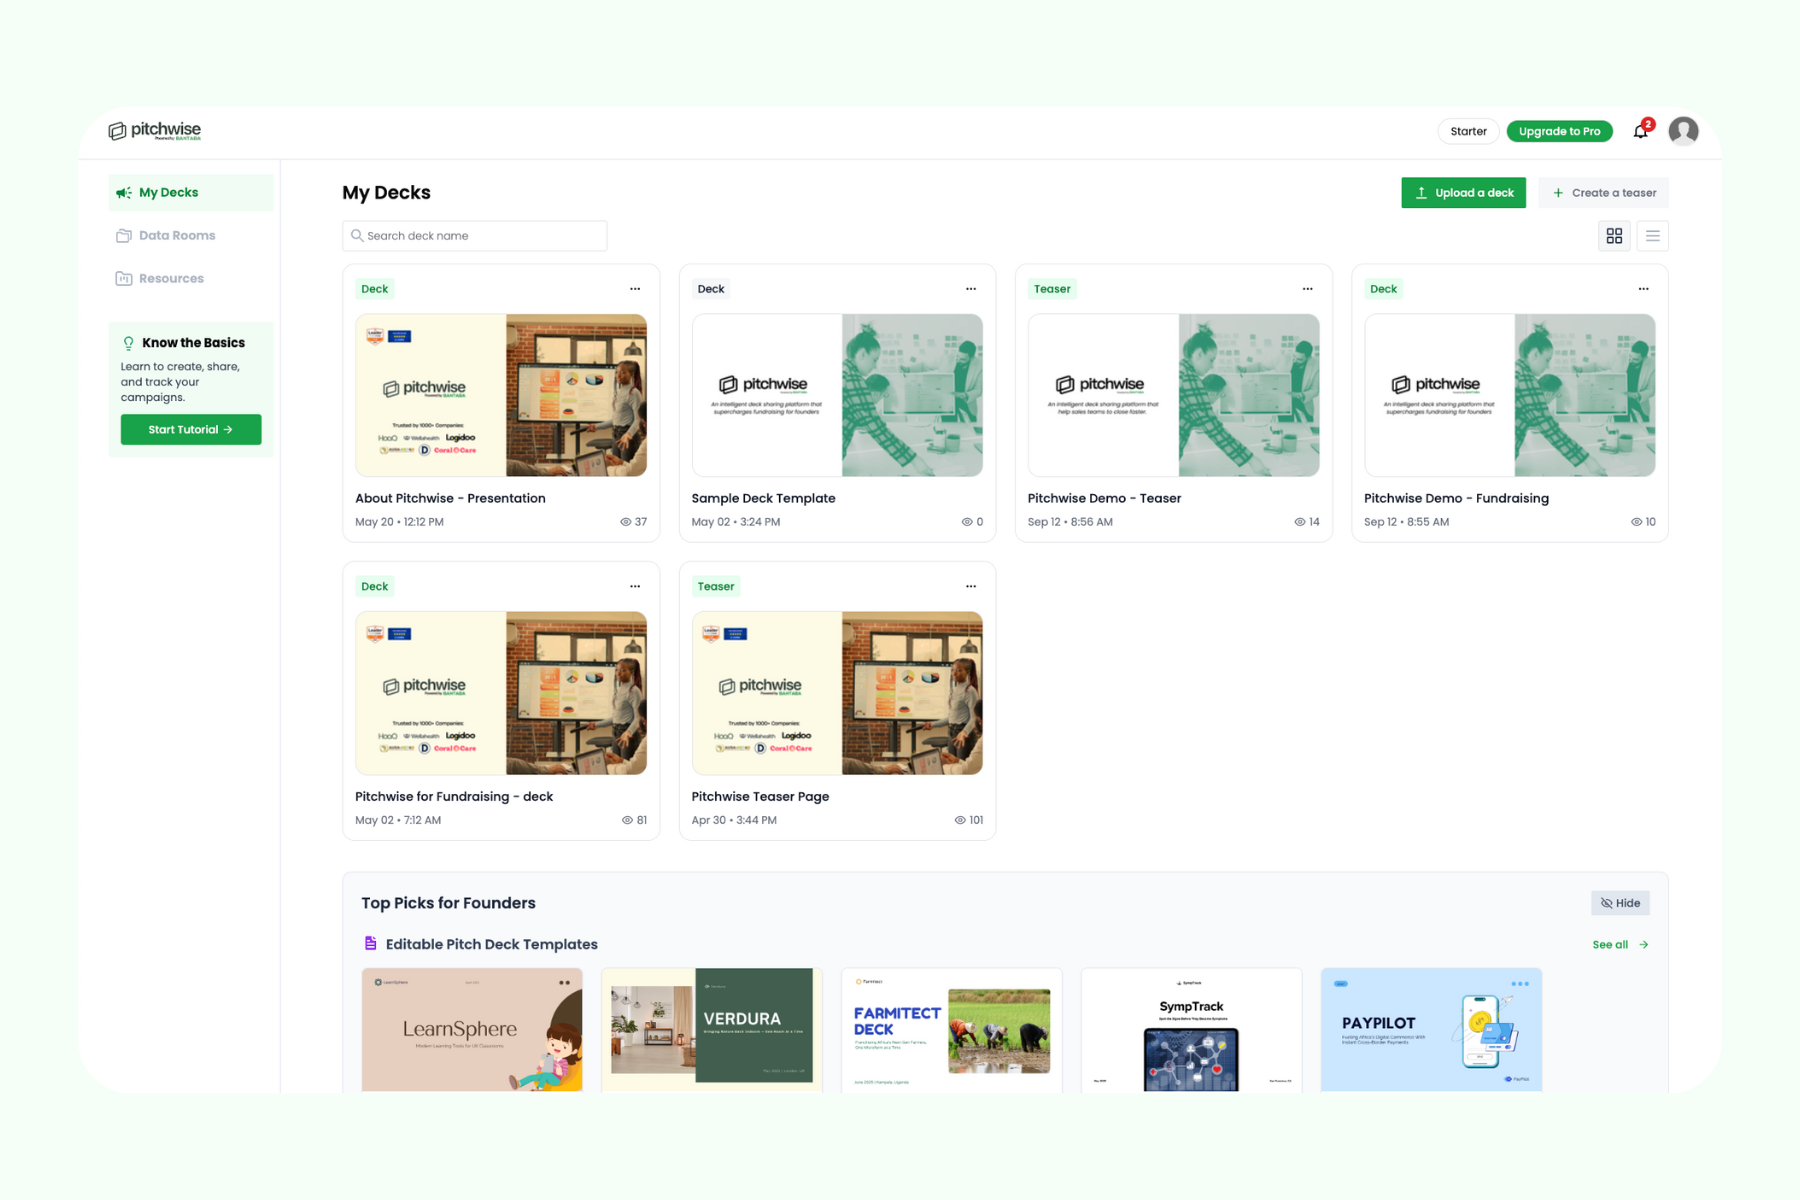Expand the menu on Pitchwise Teaser Page card

971,586
